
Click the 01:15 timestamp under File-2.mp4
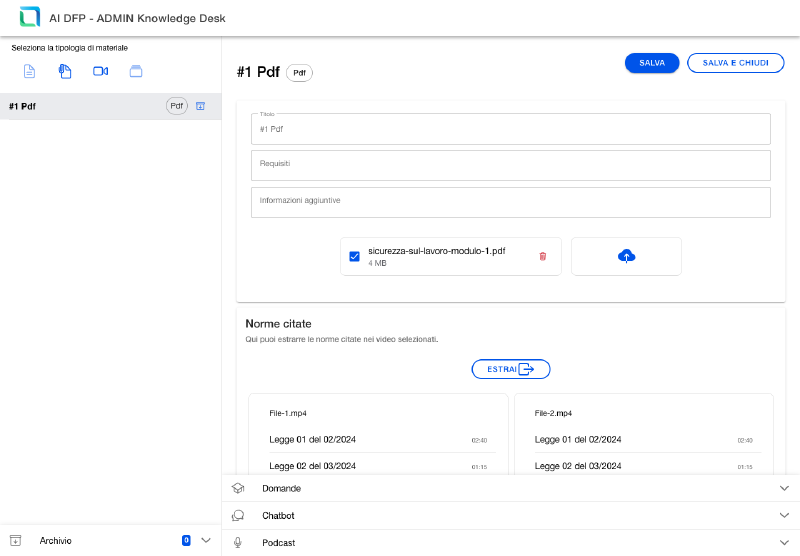745,467
